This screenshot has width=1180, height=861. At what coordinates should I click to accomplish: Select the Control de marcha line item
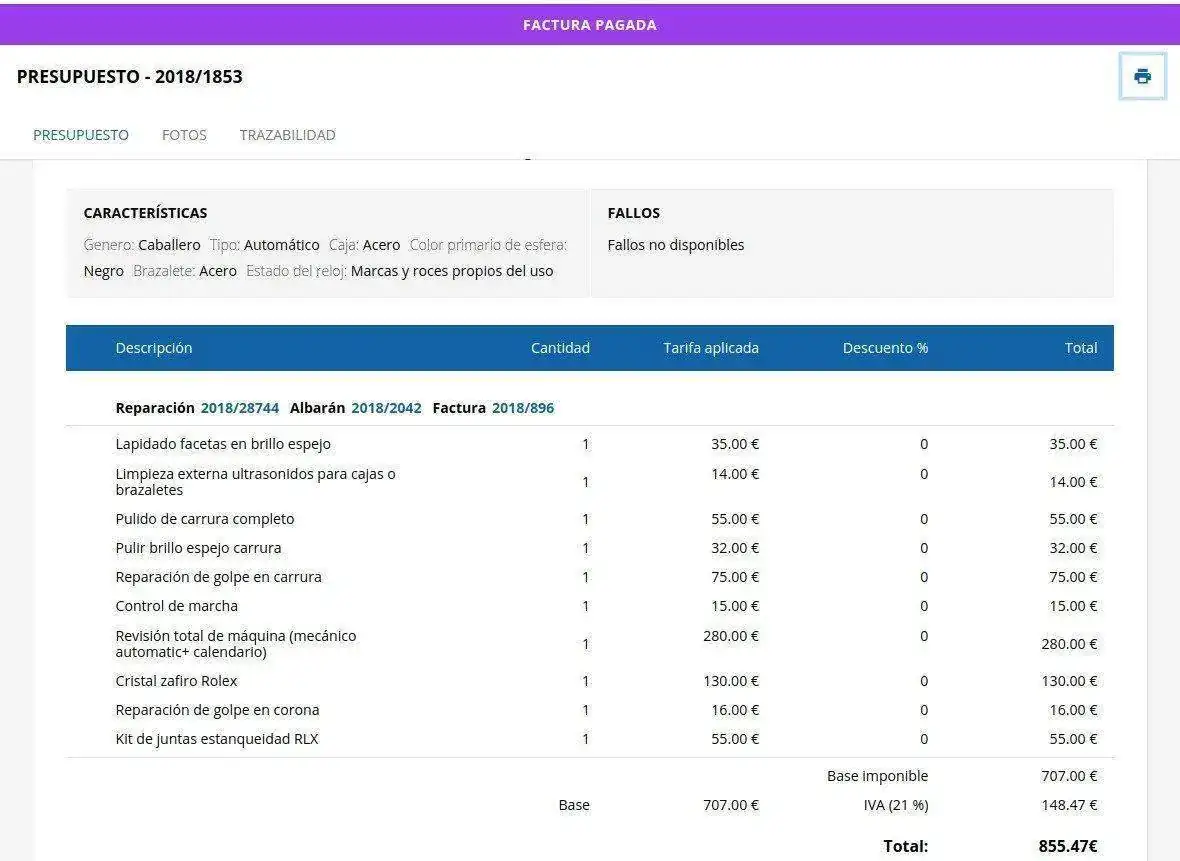point(177,606)
